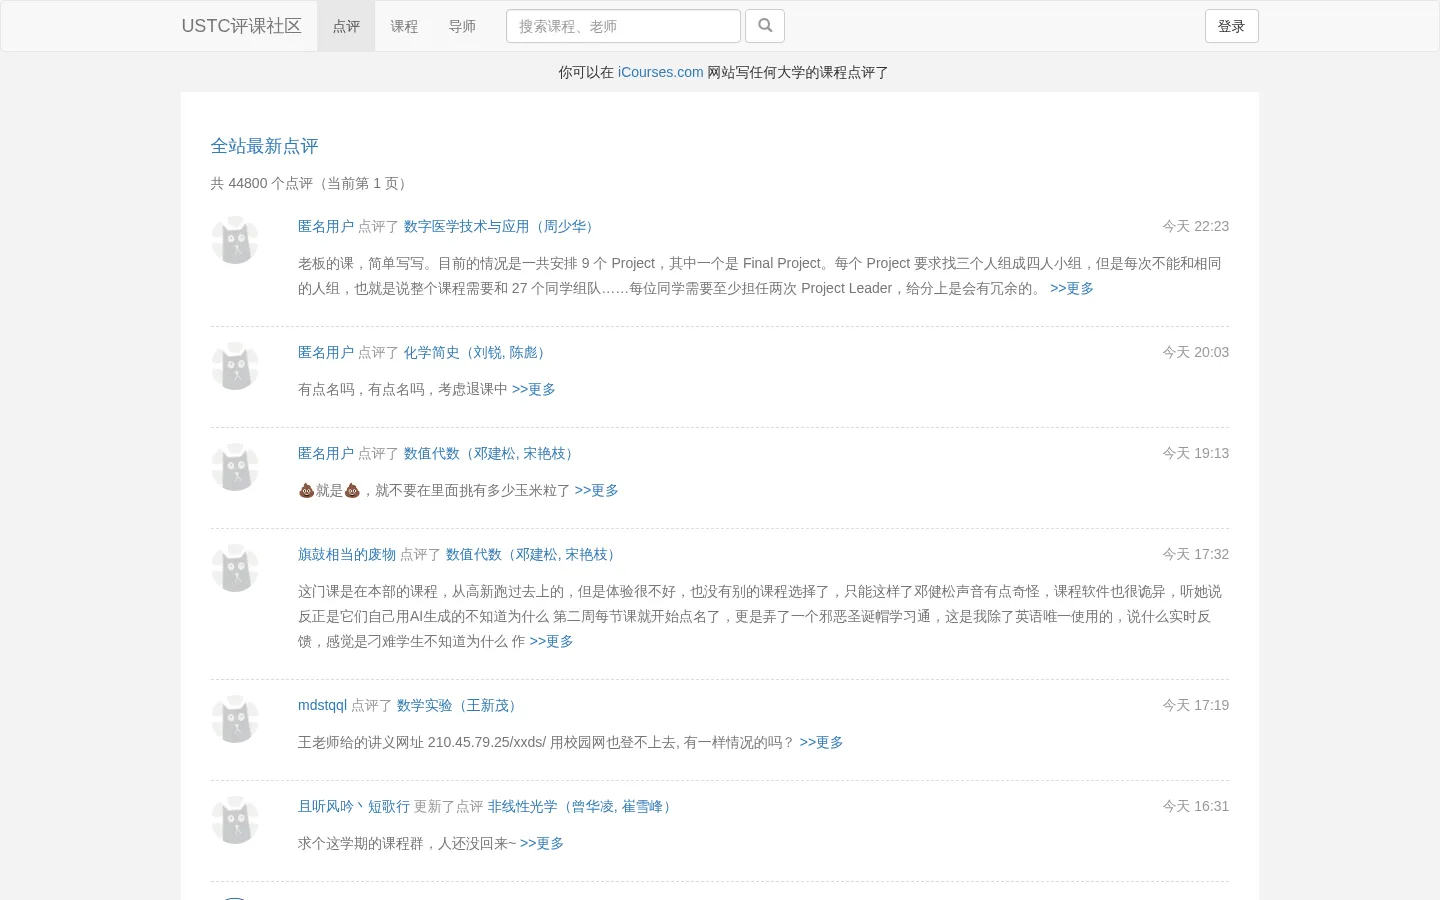Click 匿名用户 in the 19:13 review
Image resolution: width=1440 pixels, height=900 pixels.
(x=326, y=453)
